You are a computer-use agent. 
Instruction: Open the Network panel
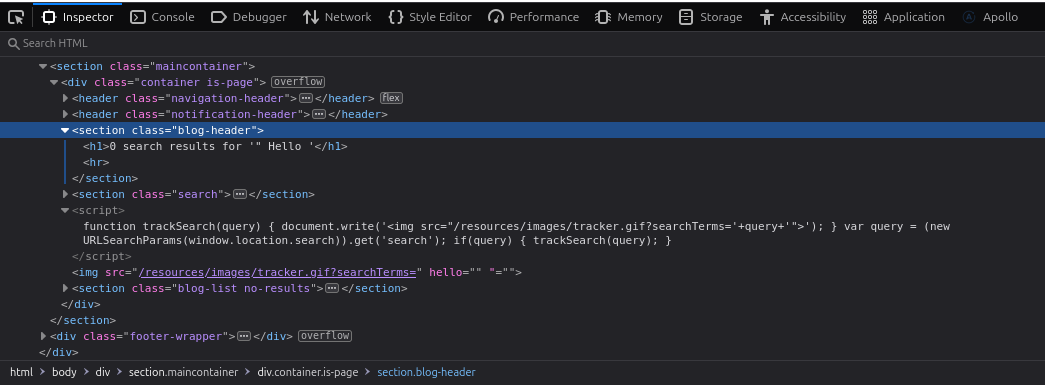click(x=337, y=17)
